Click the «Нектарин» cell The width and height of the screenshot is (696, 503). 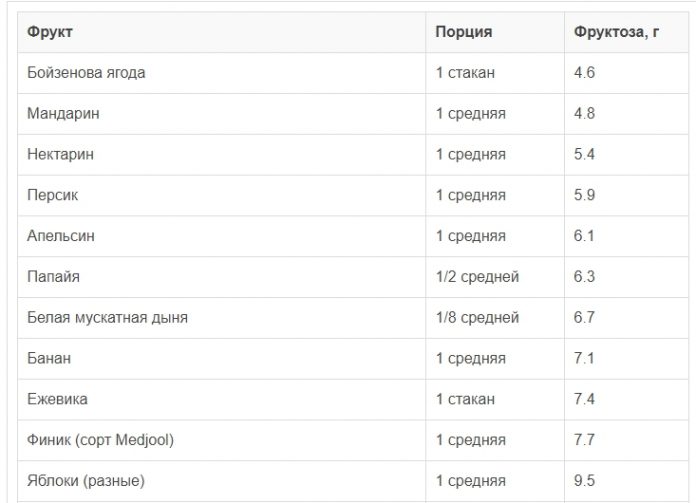[62, 155]
